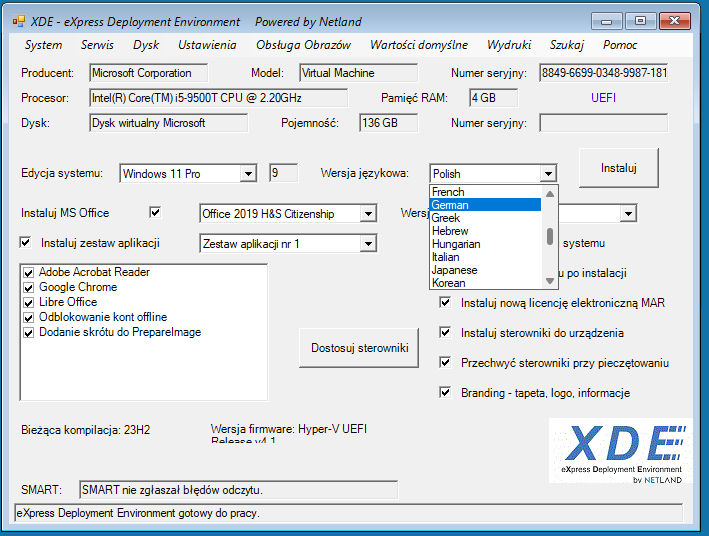The width and height of the screenshot is (709, 536).
Task: Uncheck Adobe Acrobat Reader in list
Action: 30,273
